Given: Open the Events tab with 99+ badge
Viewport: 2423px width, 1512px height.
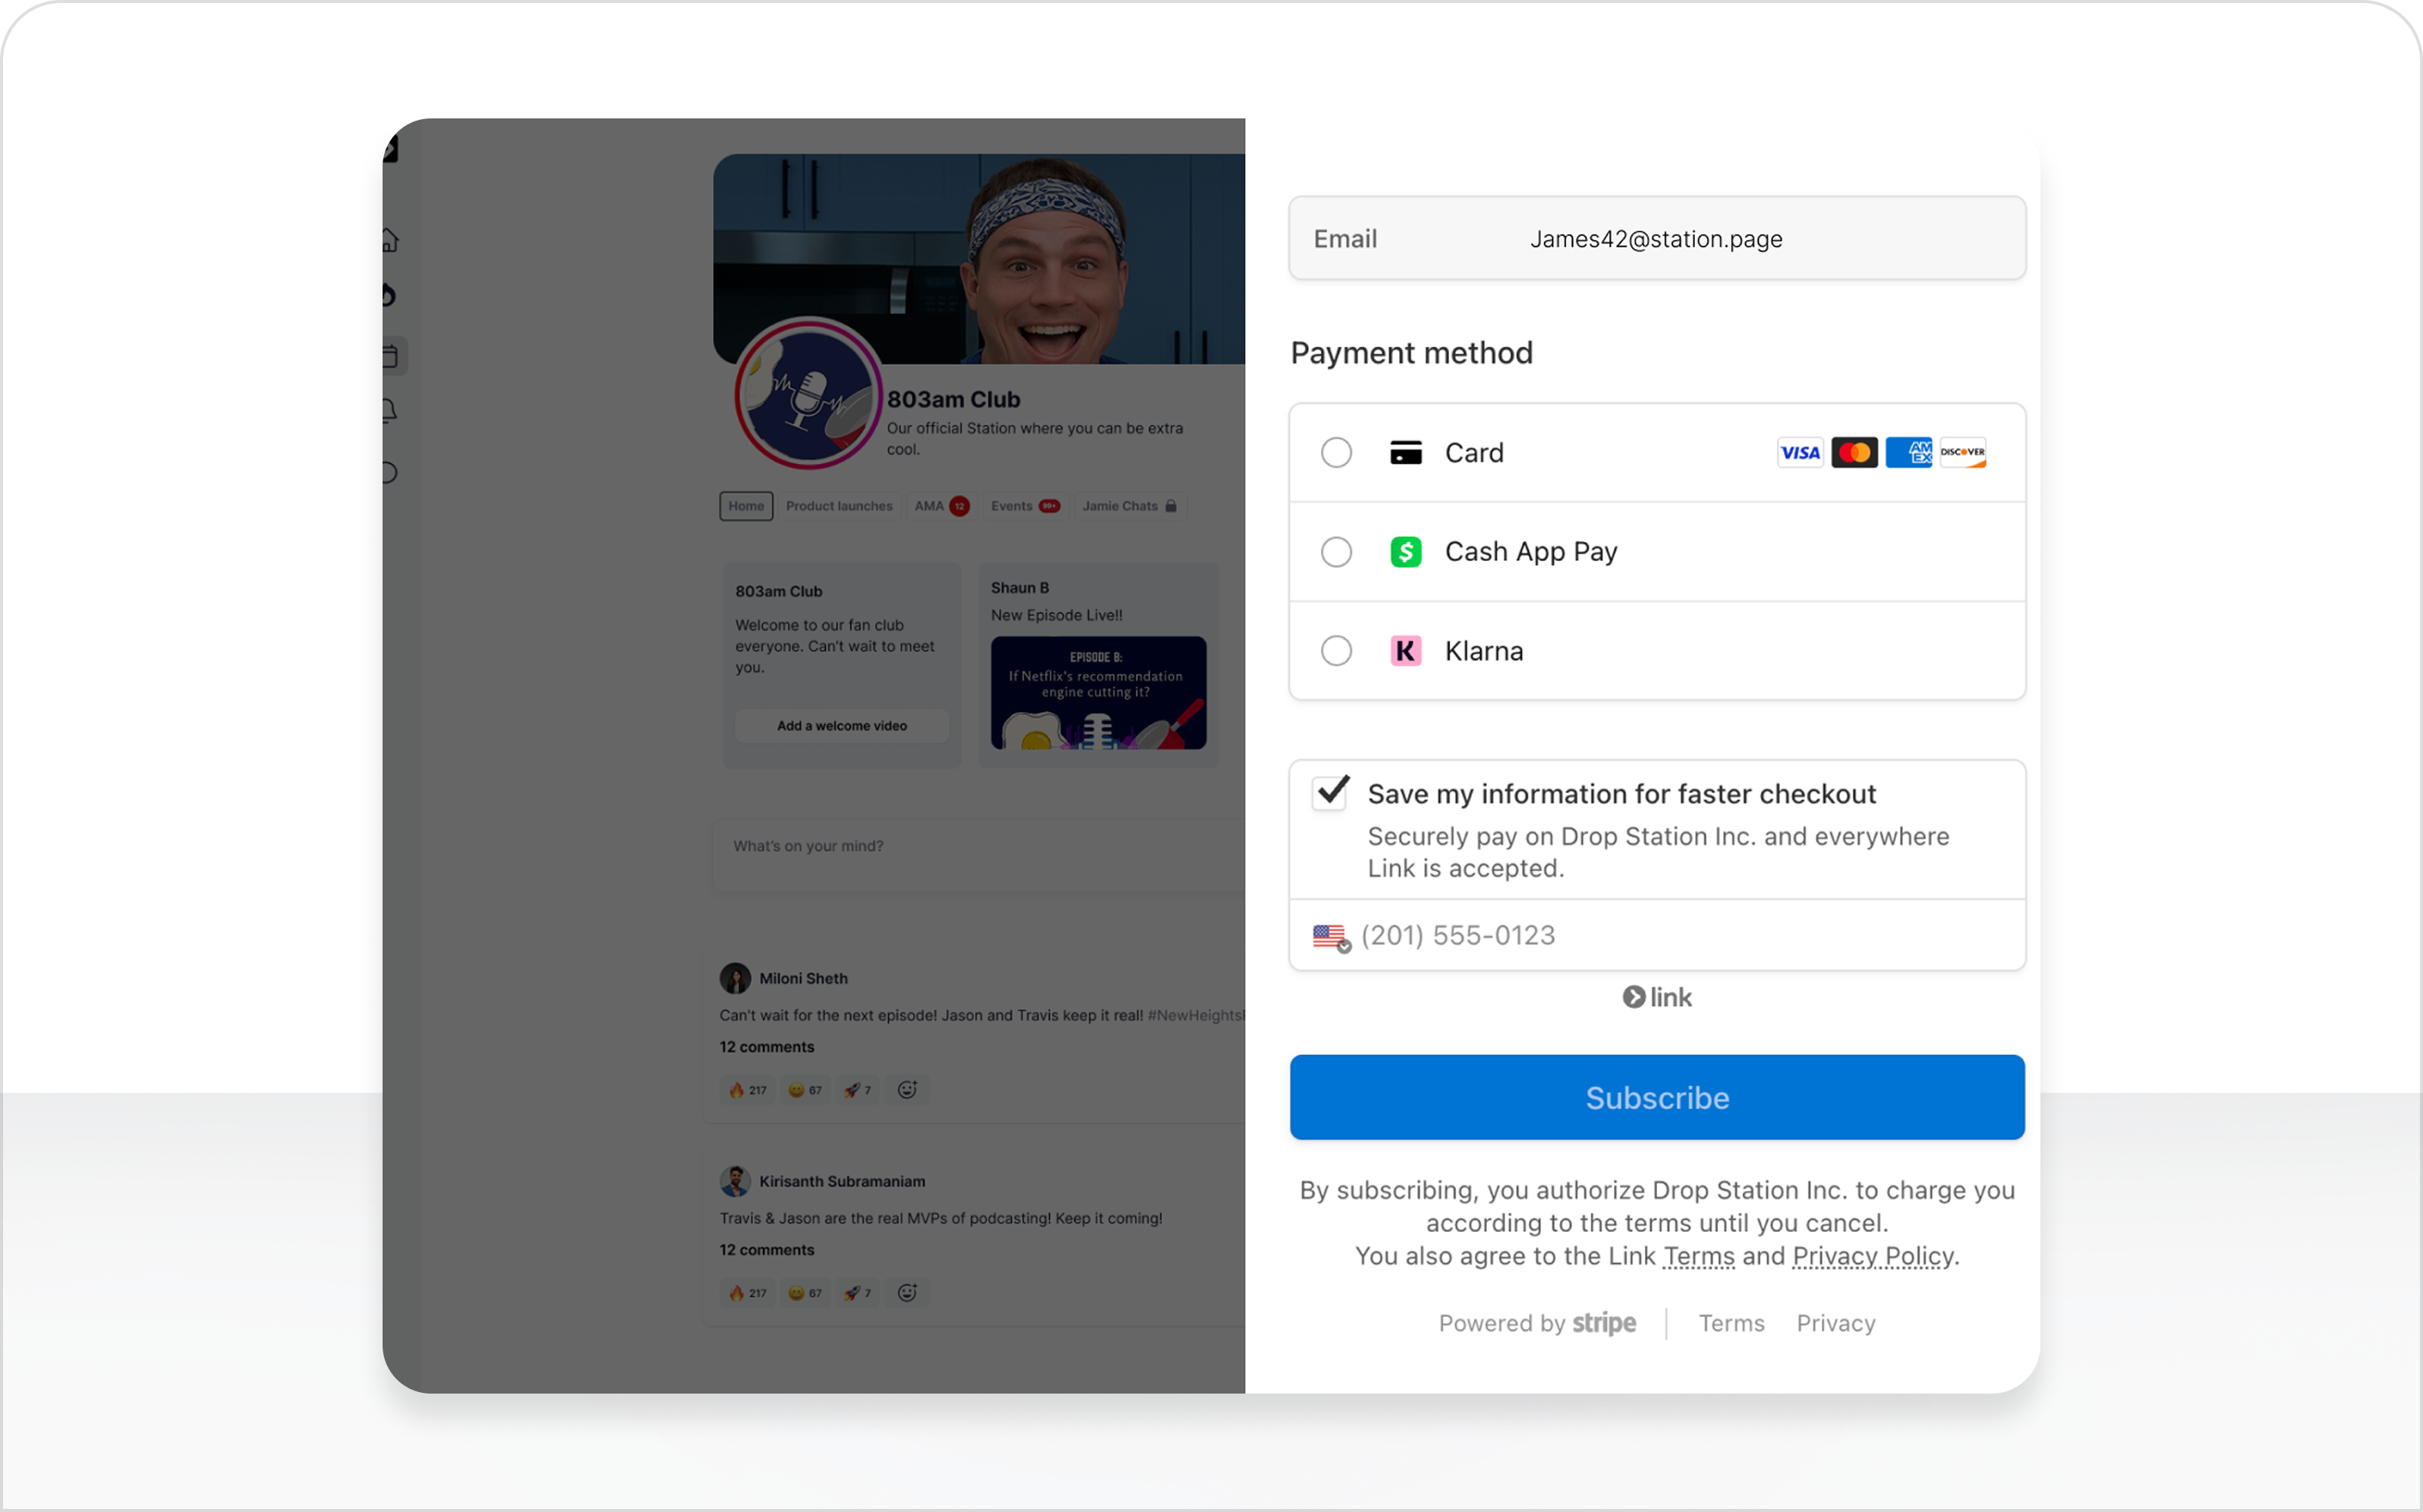Looking at the screenshot, I should coord(1025,506).
